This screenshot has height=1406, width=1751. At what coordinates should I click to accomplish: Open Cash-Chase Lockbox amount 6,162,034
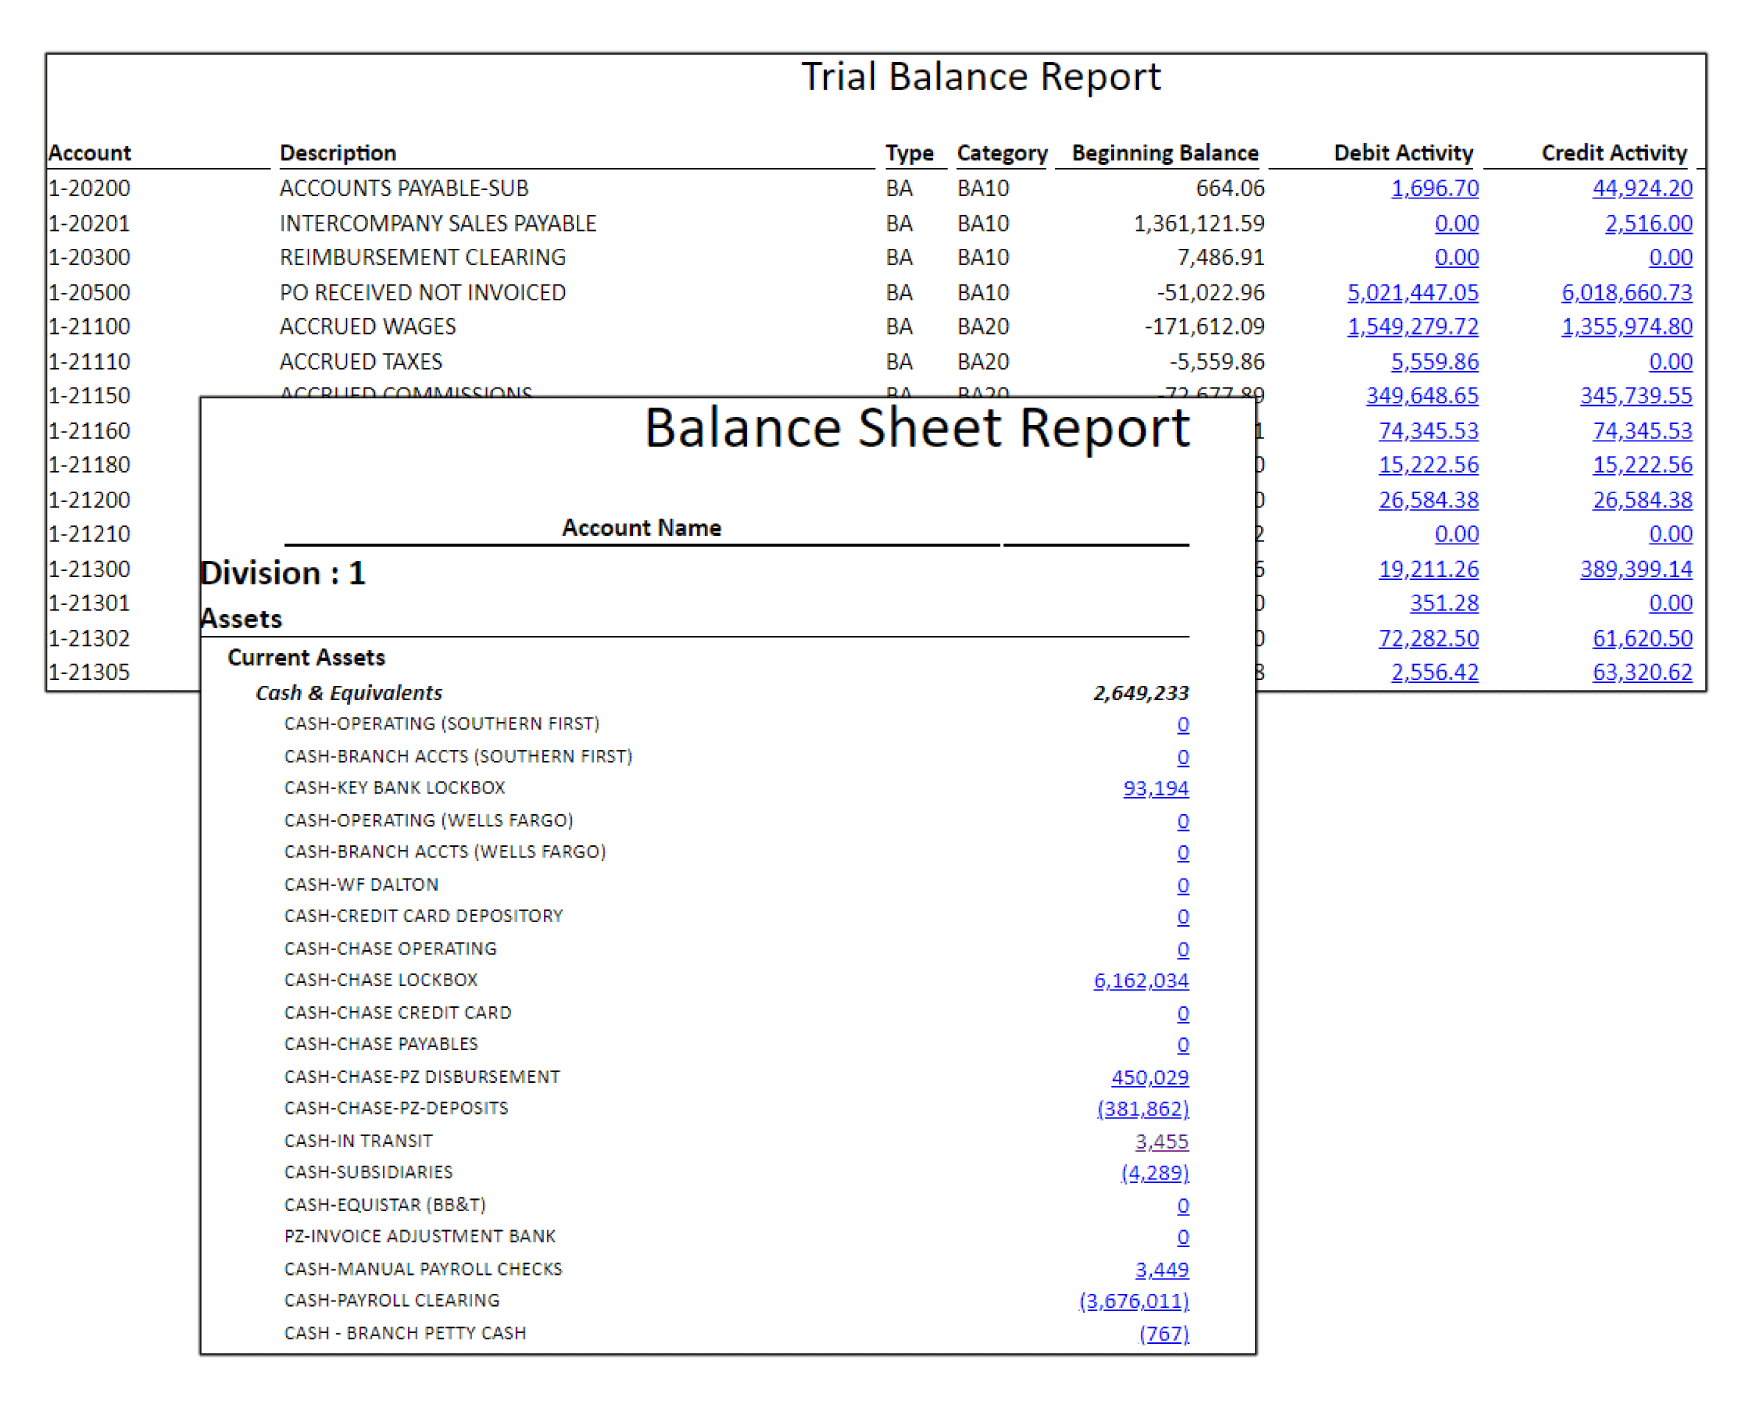tap(1140, 980)
